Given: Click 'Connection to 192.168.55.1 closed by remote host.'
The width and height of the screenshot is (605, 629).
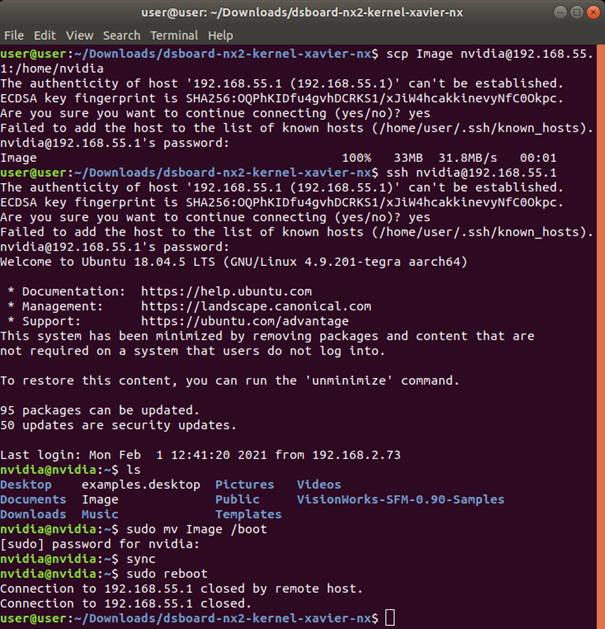Looking at the screenshot, I should click(182, 588).
